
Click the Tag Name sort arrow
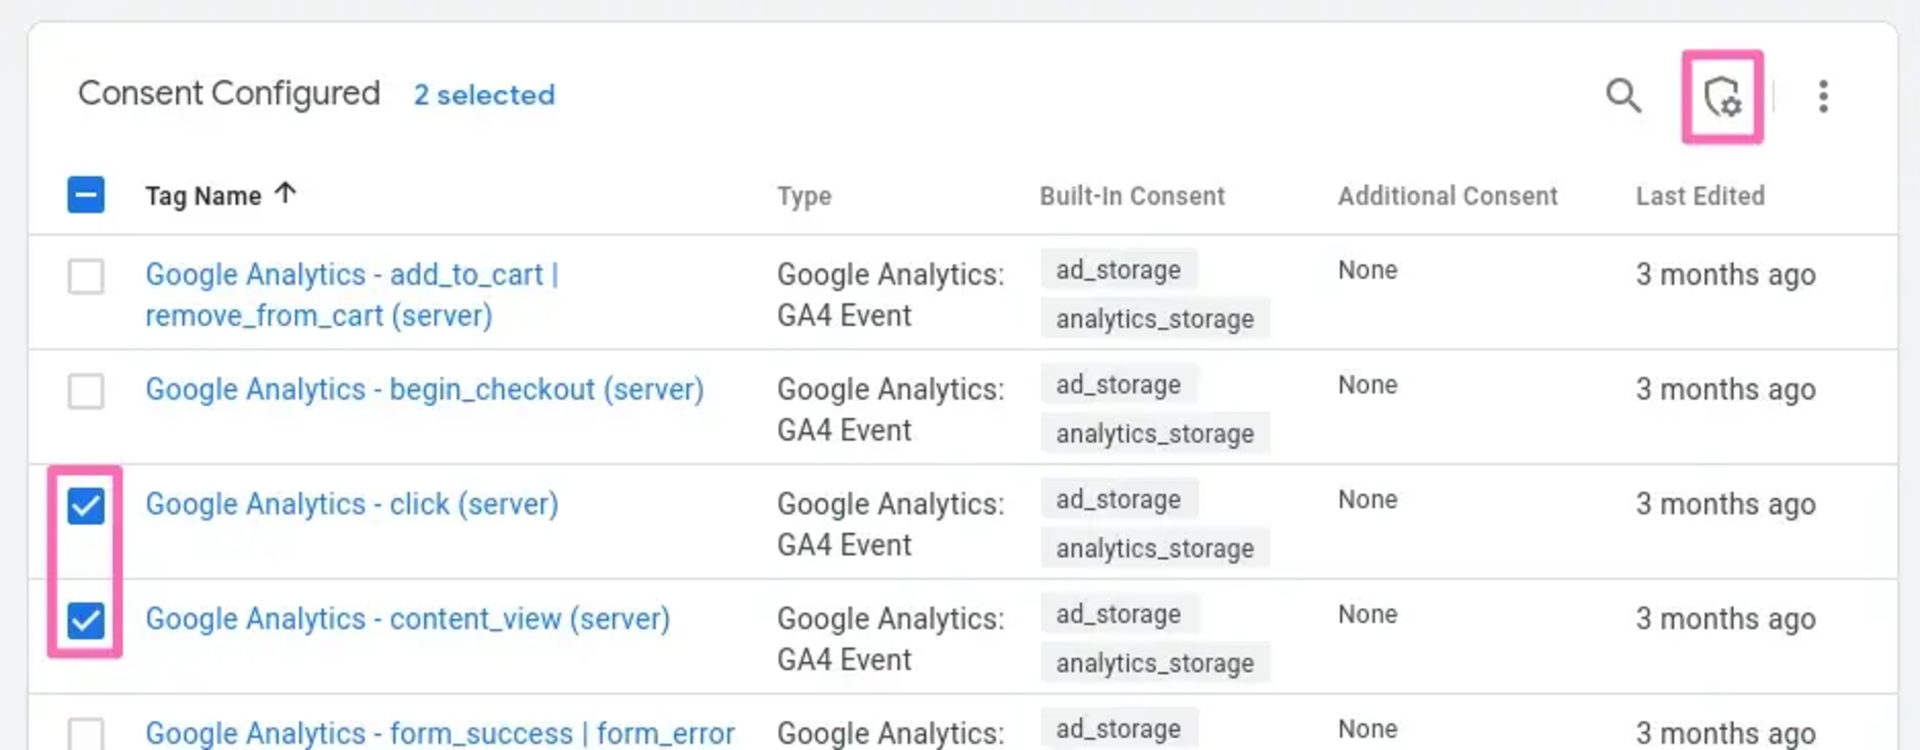(x=285, y=192)
